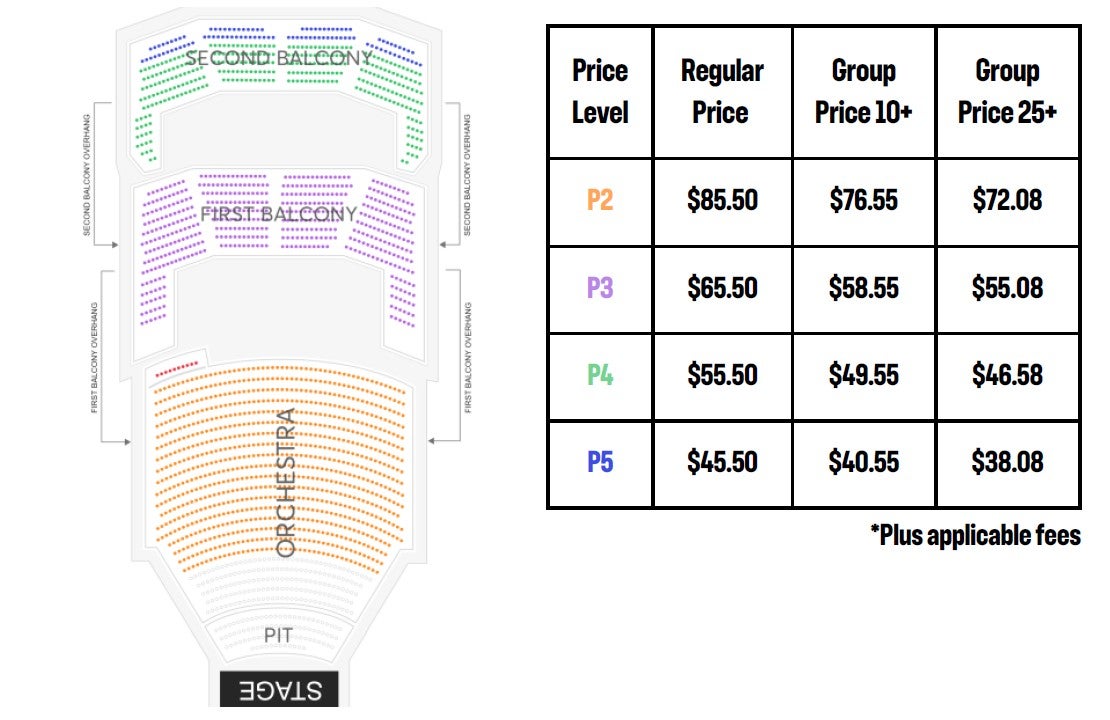Viewport: 1110px width, 720px height.
Task: Click the Price Level column header
Action: (600, 91)
